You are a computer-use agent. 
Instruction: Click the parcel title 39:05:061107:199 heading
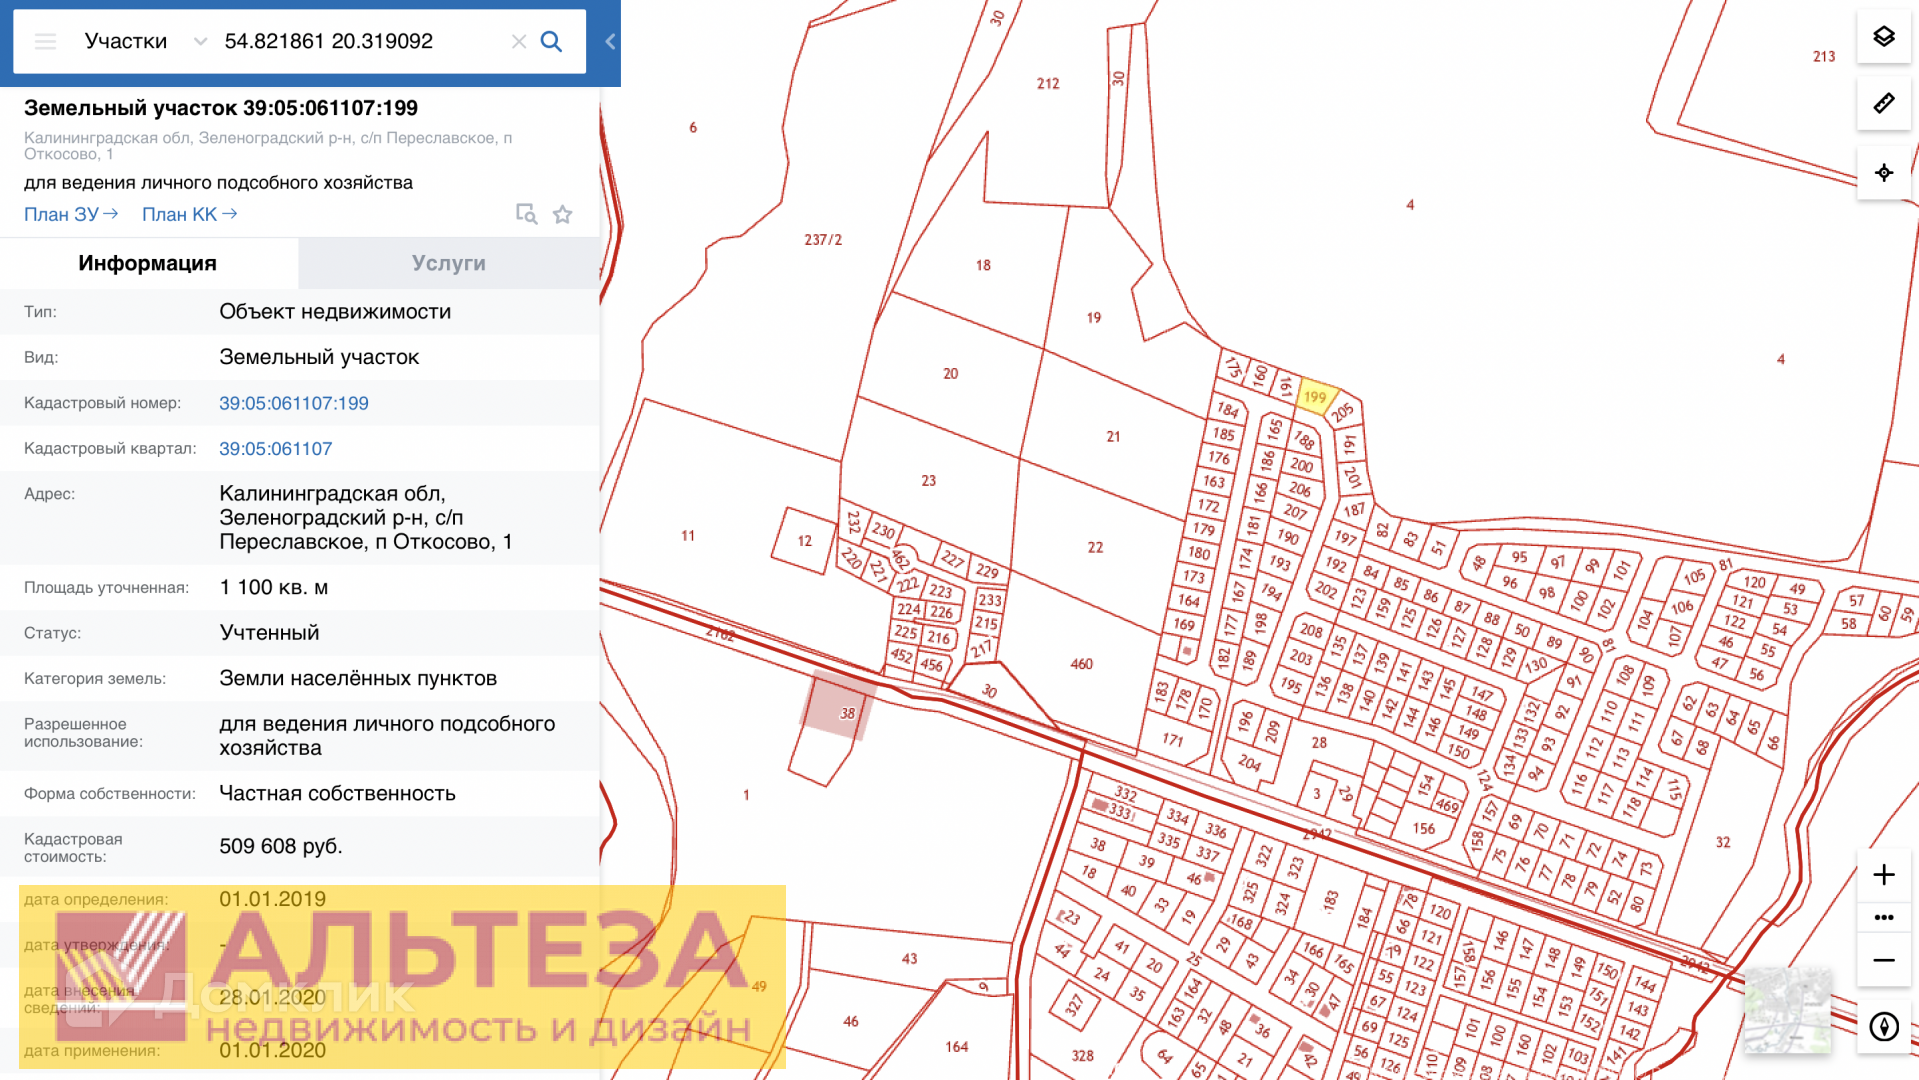click(x=221, y=108)
